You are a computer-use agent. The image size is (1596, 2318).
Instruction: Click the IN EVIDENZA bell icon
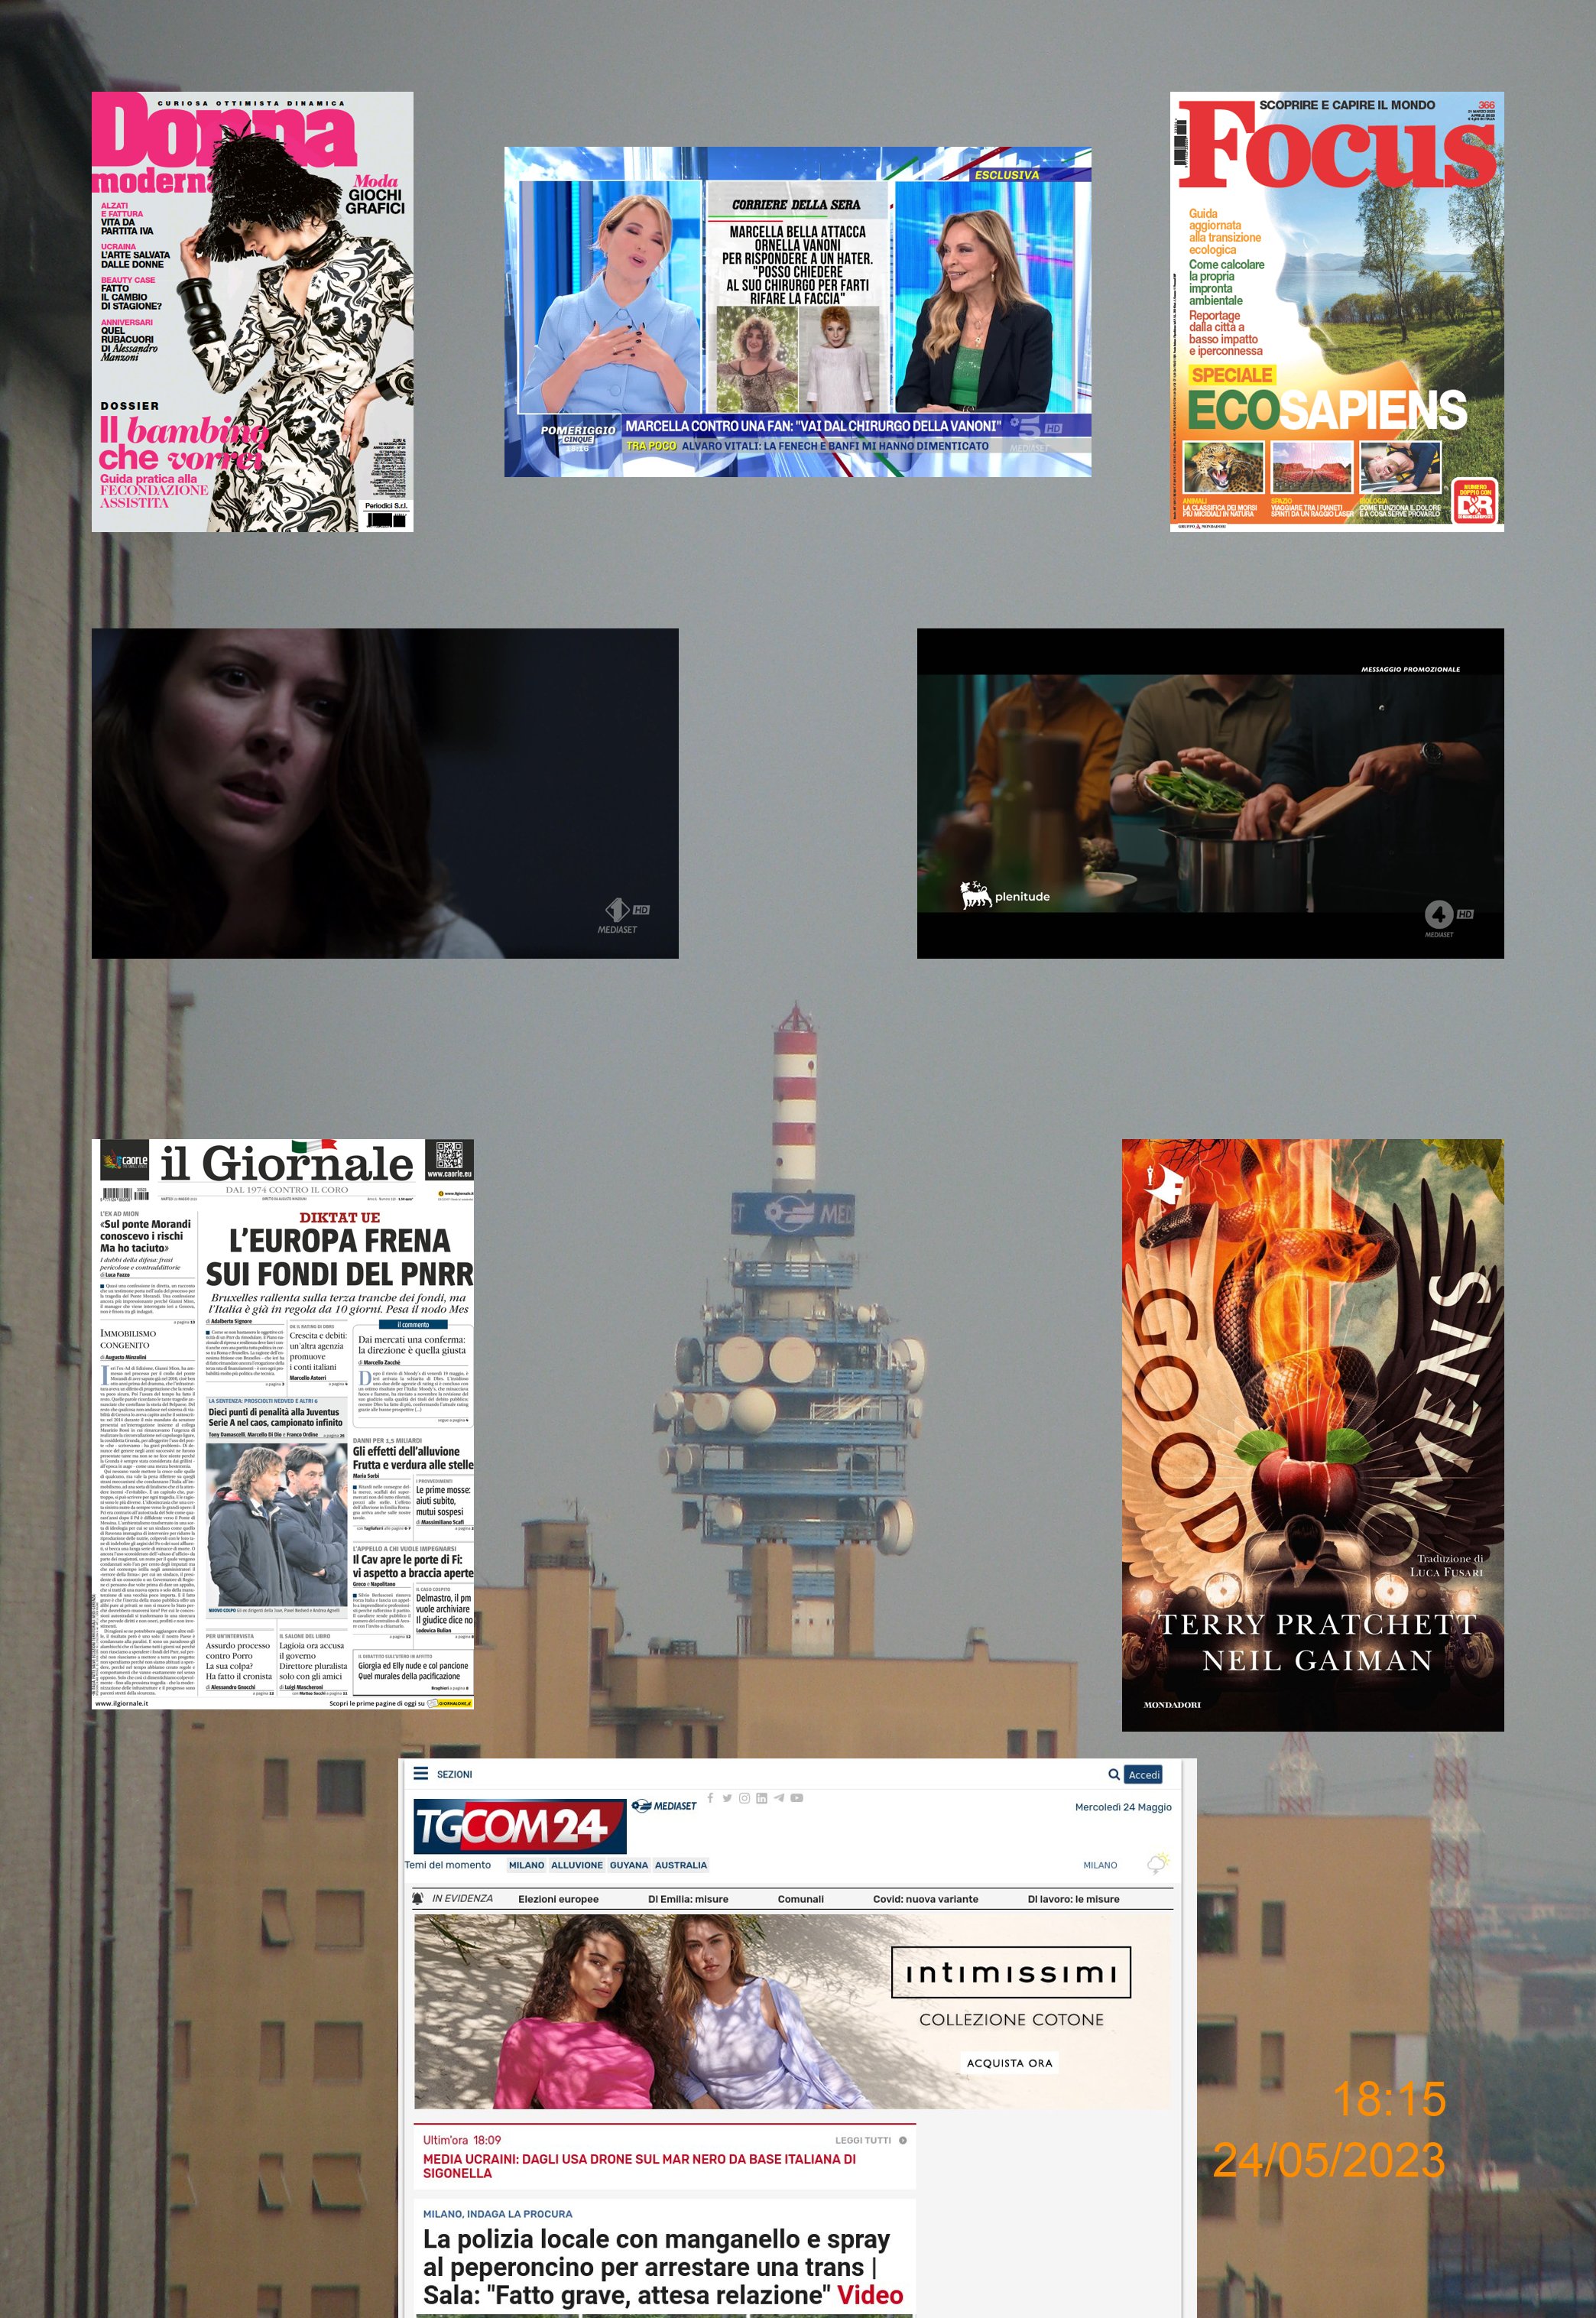418,1898
